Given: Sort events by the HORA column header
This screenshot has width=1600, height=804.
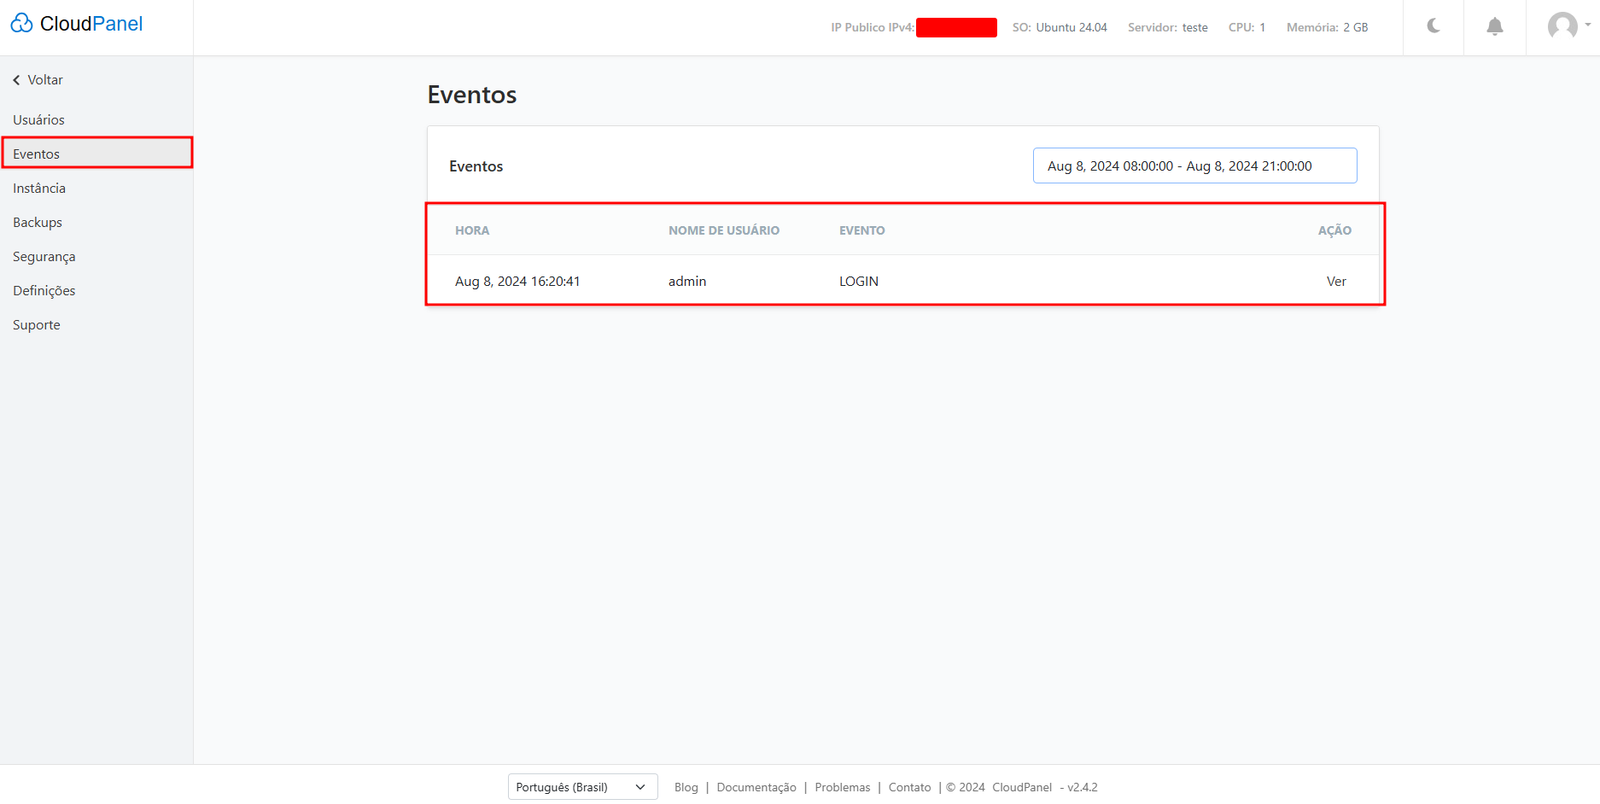Looking at the screenshot, I should 472,231.
